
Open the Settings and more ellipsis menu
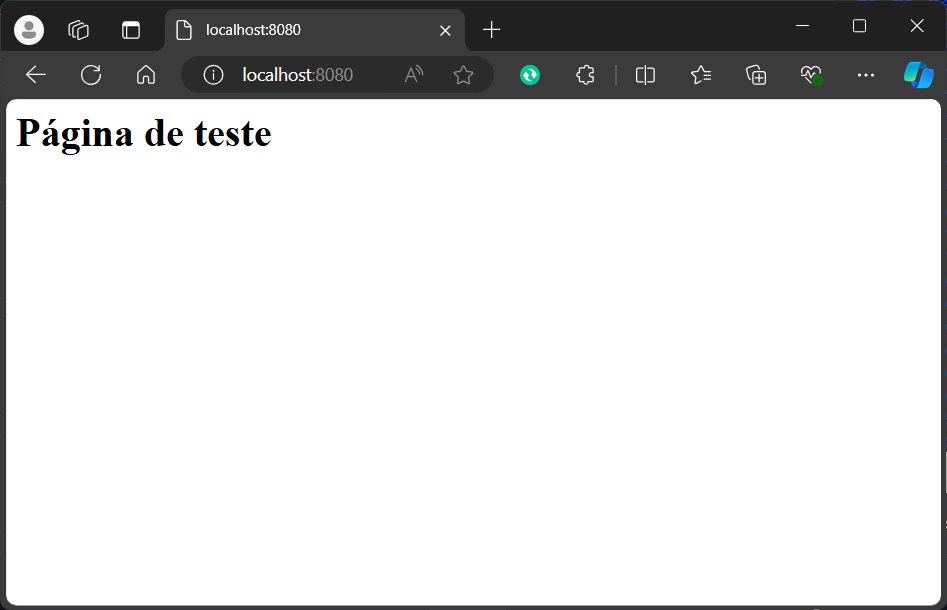(x=866, y=75)
